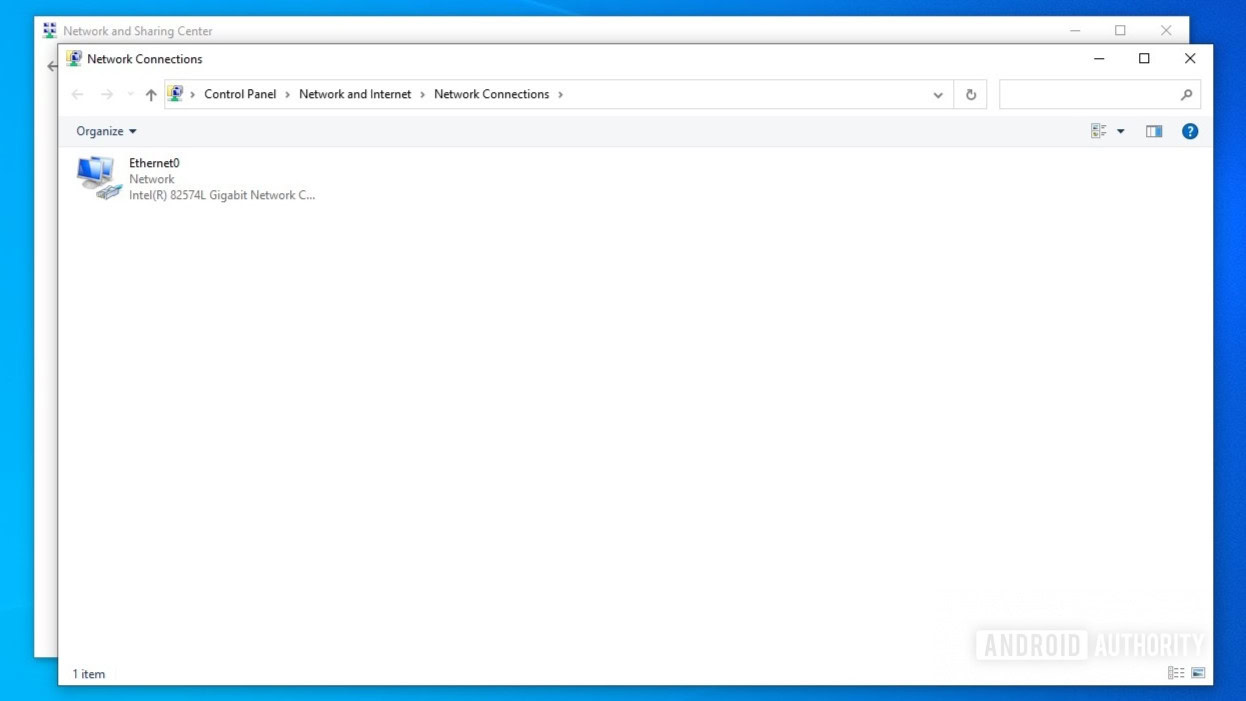Click Change your view icon
The width and height of the screenshot is (1246, 701).
(x=1099, y=131)
